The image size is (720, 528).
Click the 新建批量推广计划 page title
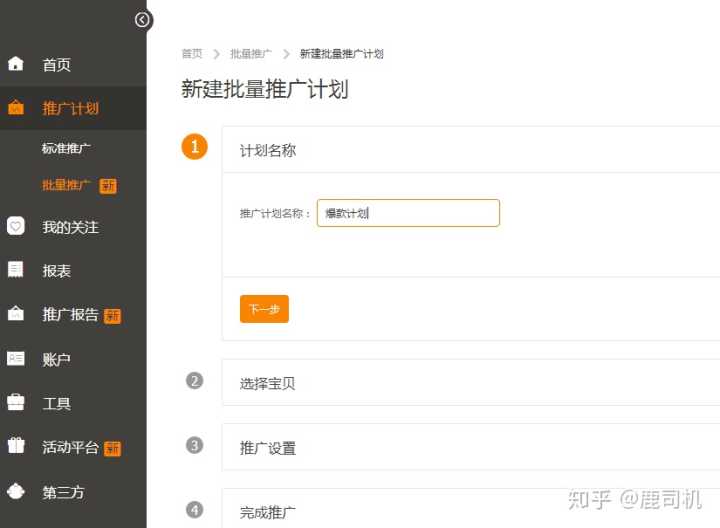click(265, 89)
